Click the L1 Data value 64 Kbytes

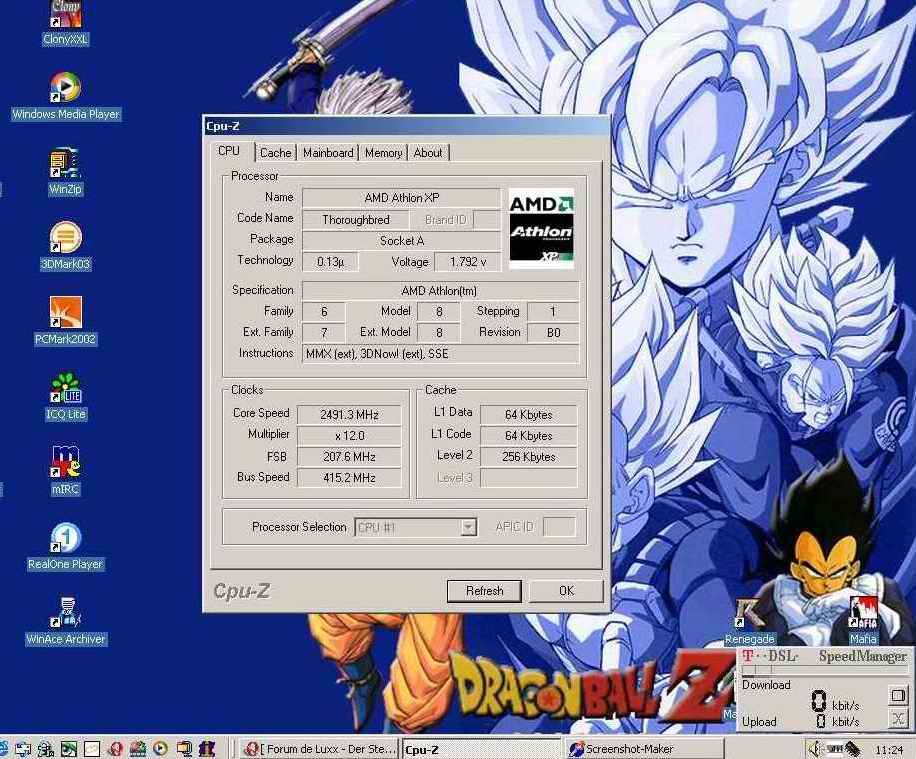pos(528,415)
